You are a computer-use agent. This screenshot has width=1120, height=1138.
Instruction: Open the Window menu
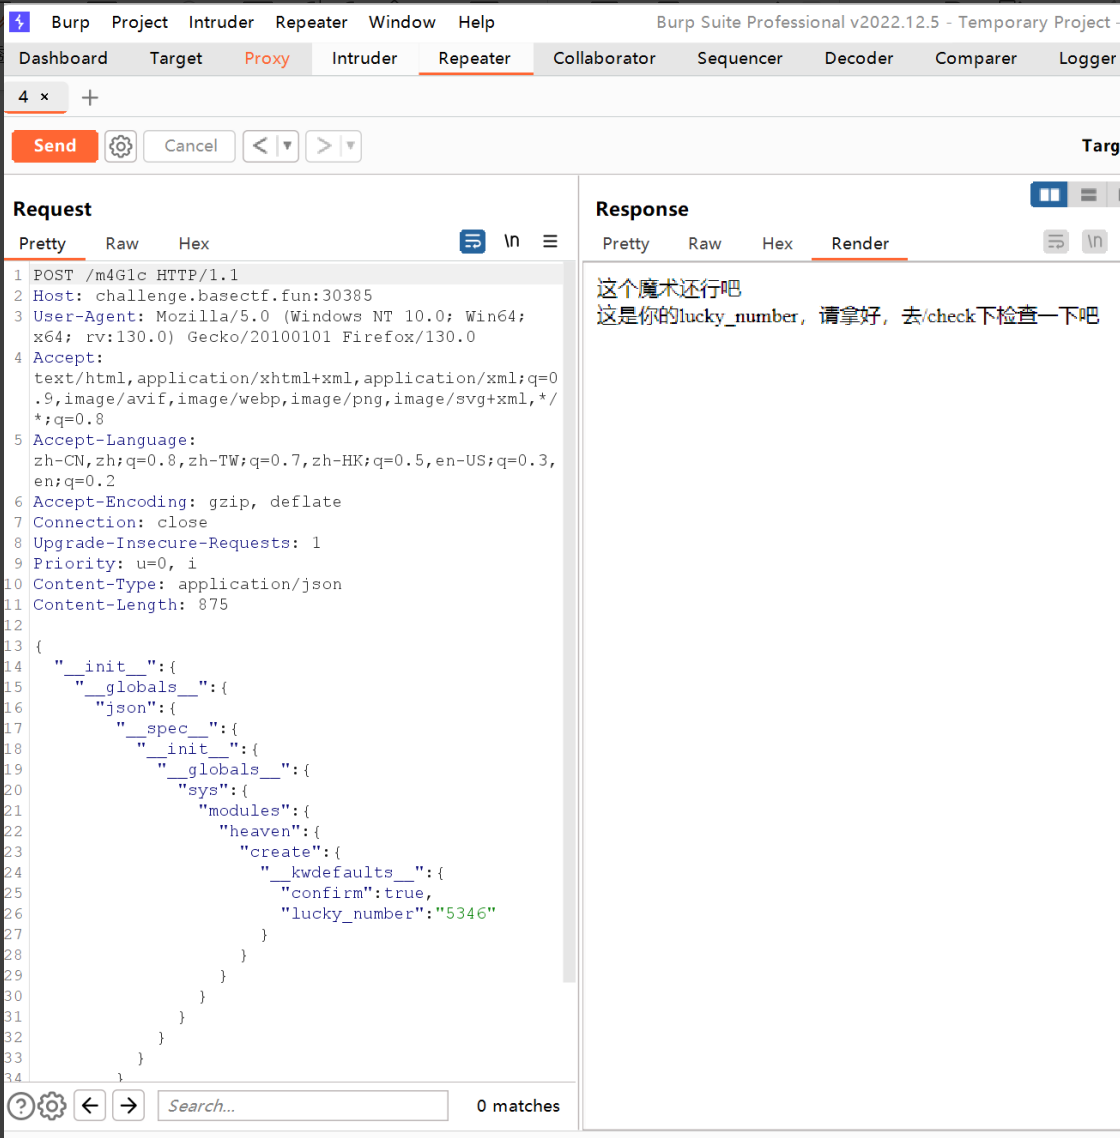pos(402,22)
